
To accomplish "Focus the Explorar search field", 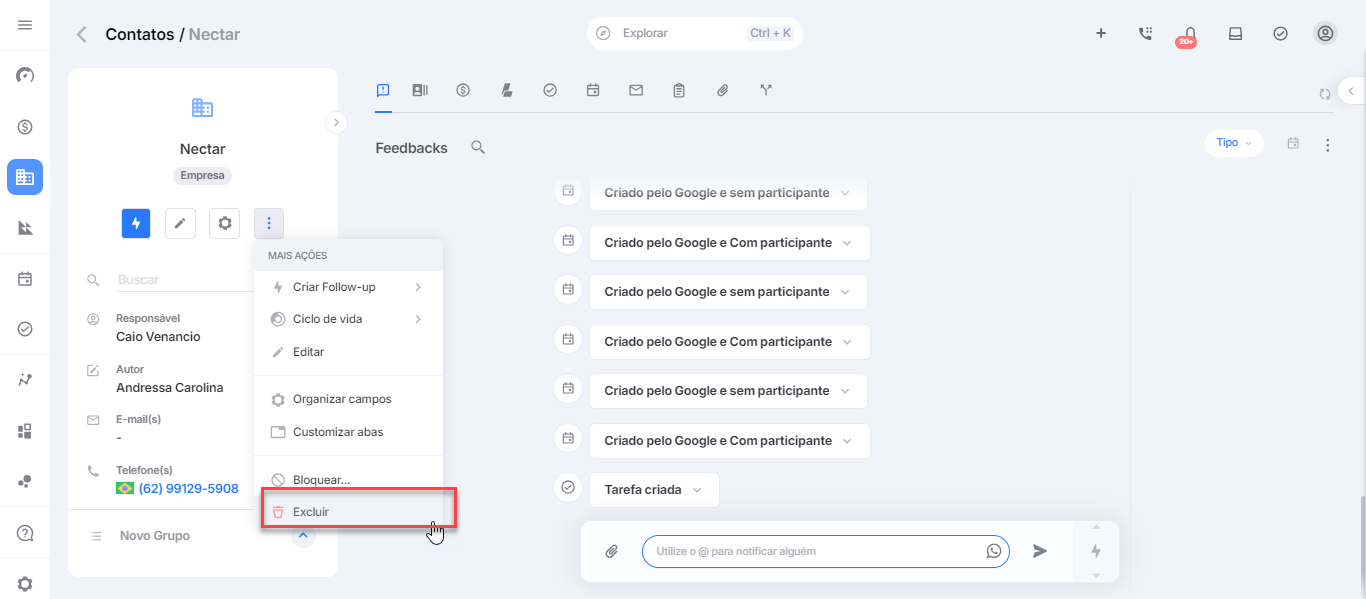I will click(695, 33).
